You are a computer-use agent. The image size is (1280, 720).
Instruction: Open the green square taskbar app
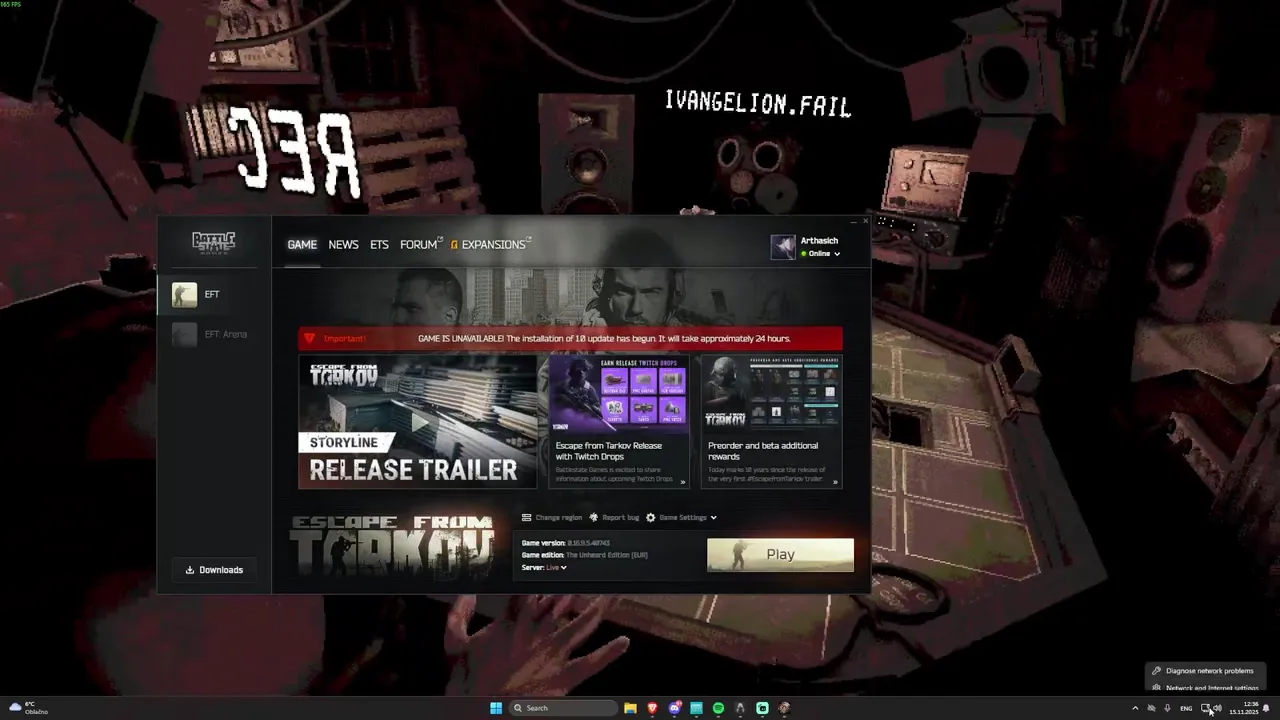[x=762, y=708]
